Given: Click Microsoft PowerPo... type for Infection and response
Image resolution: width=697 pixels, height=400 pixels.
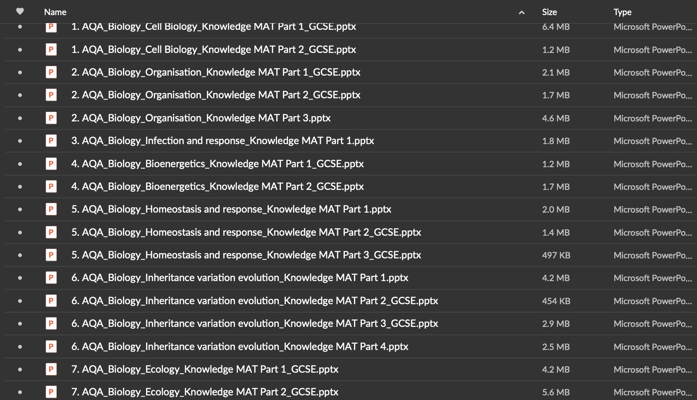Looking at the screenshot, I should tap(653, 141).
